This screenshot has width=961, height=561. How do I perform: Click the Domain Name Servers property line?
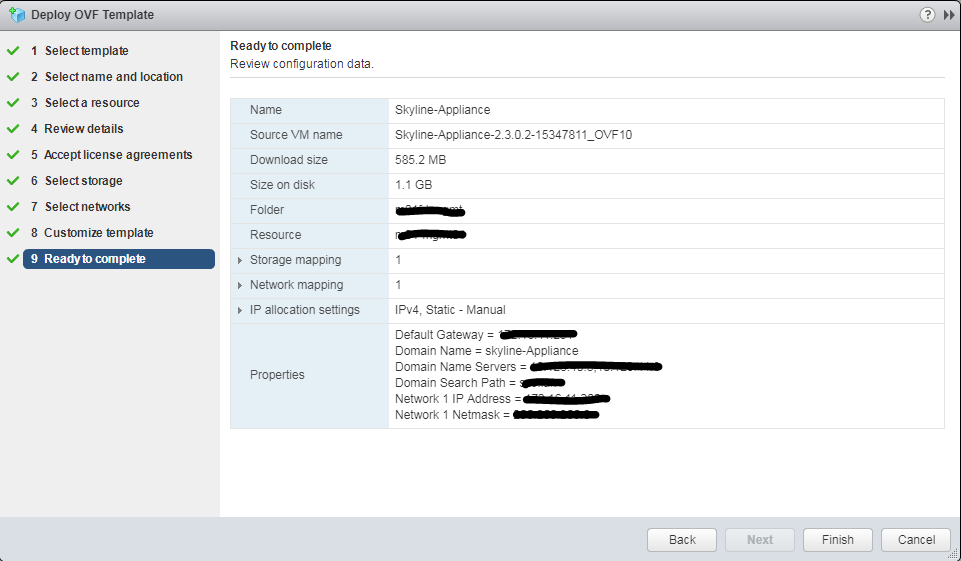coord(528,367)
